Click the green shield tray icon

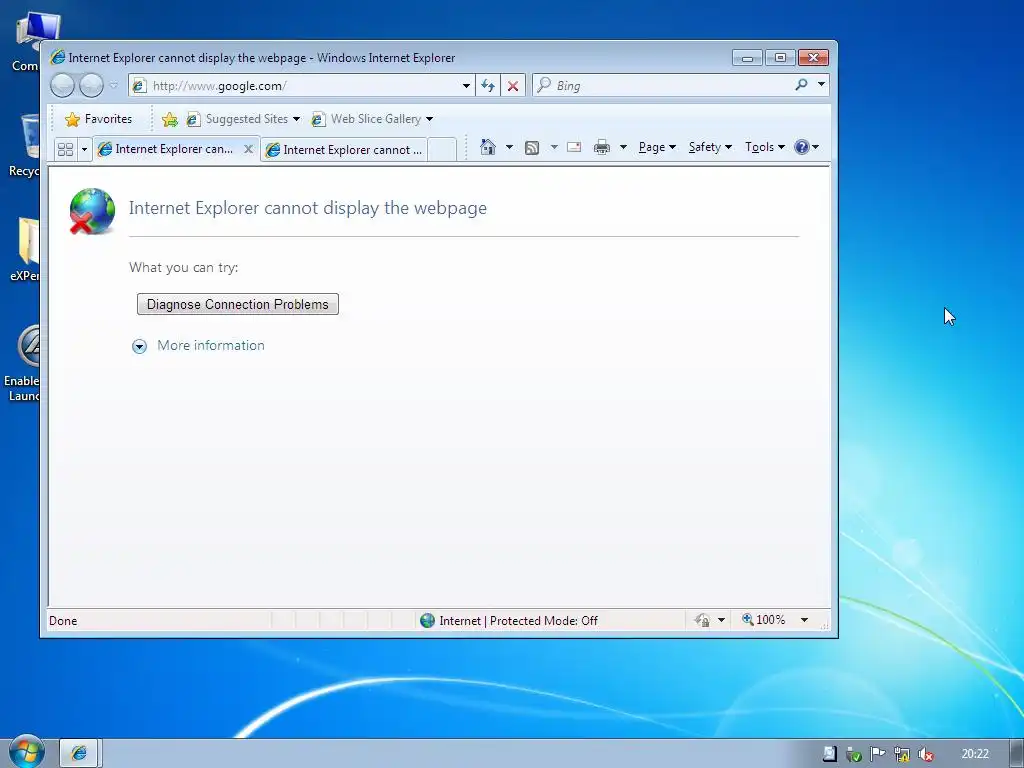tap(853, 754)
